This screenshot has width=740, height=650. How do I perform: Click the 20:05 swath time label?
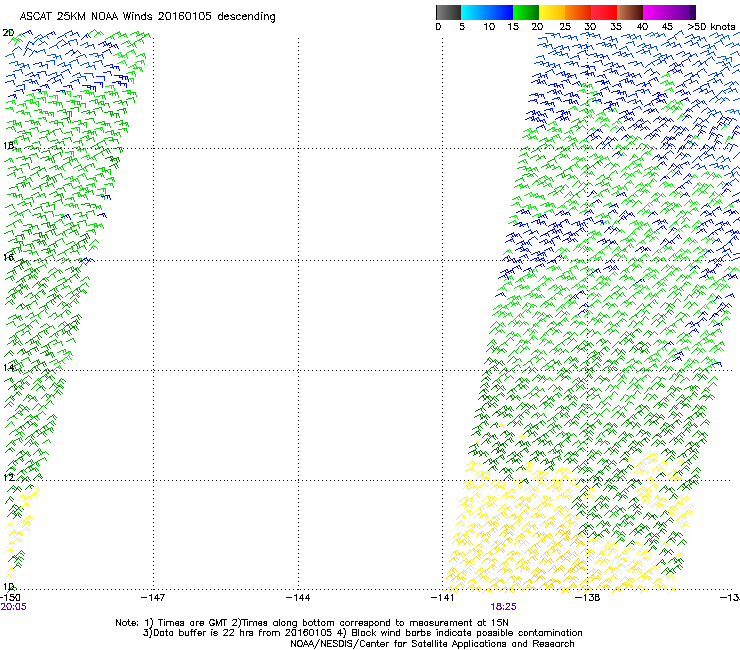tap(14, 607)
